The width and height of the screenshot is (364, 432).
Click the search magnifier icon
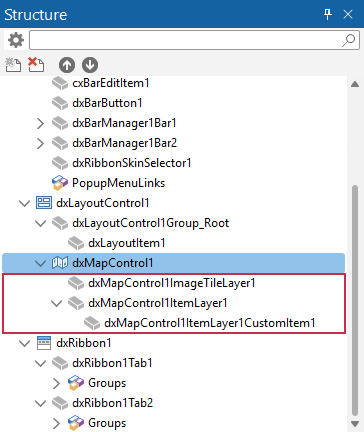(349, 40)
